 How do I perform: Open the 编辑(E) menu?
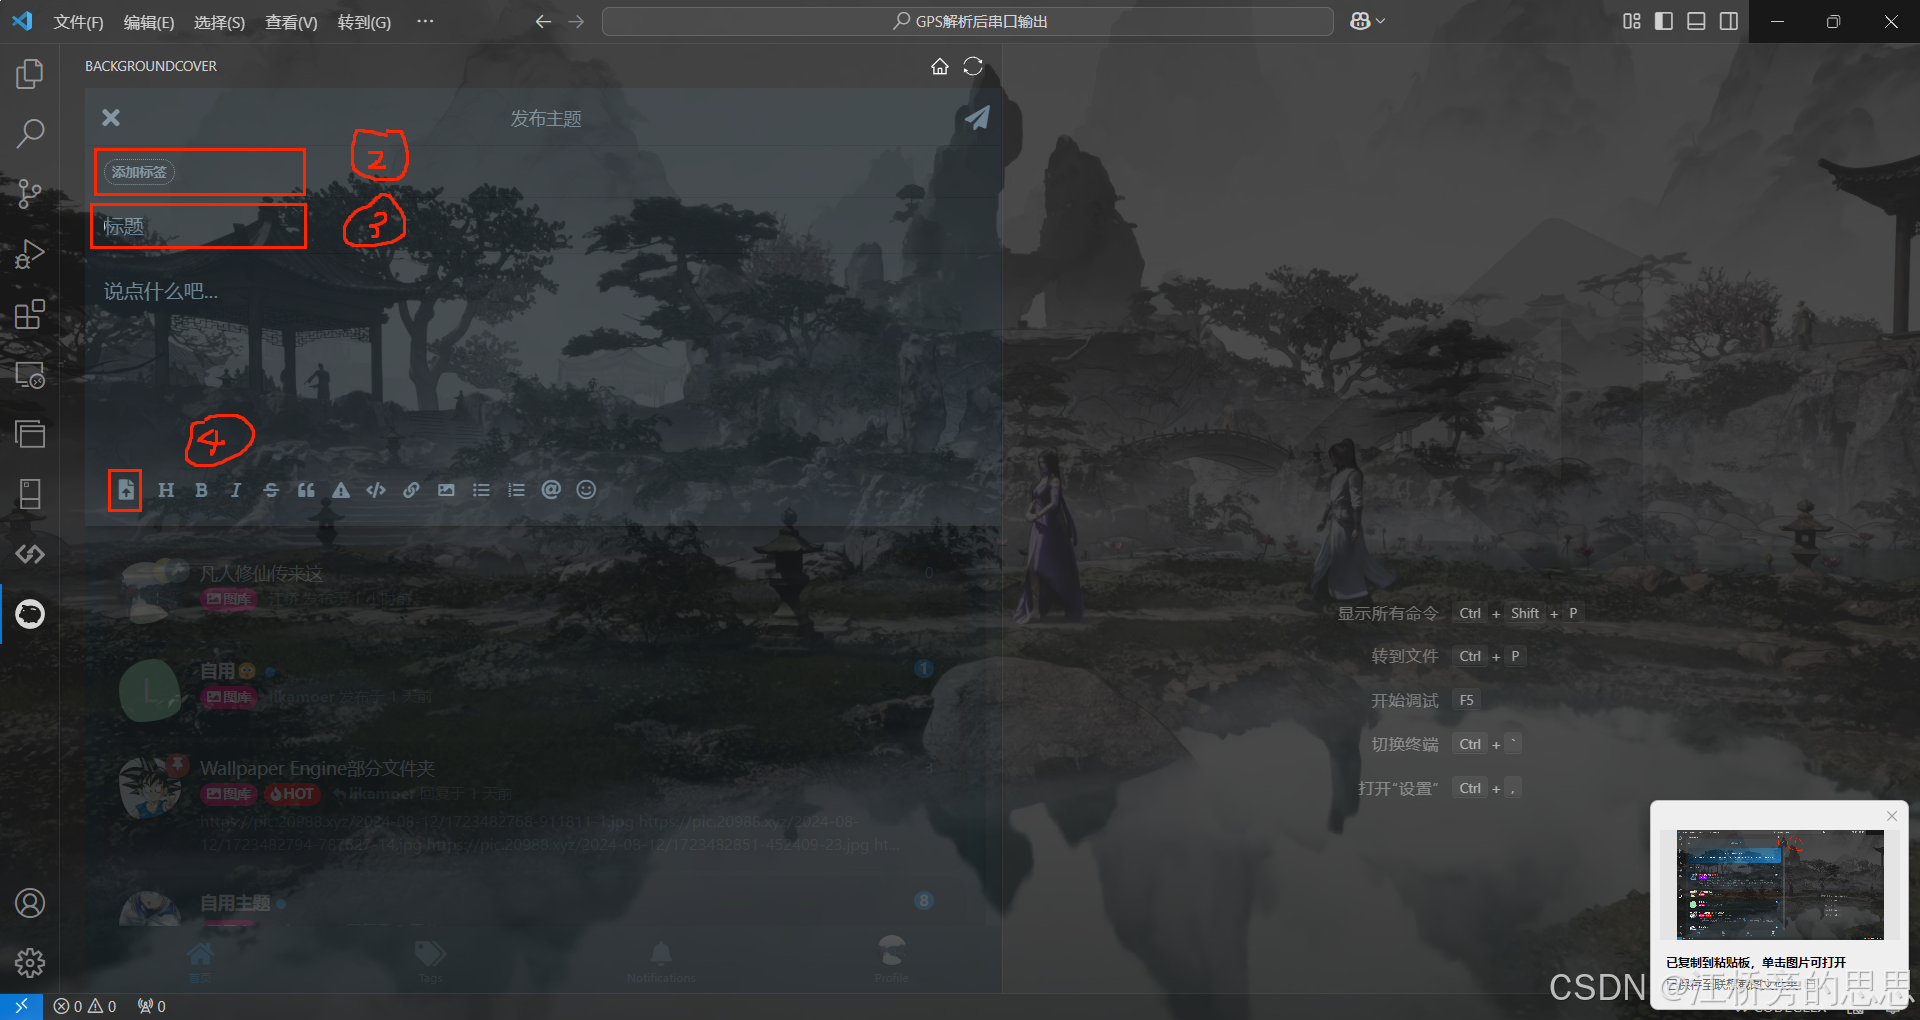coord(149,22)
